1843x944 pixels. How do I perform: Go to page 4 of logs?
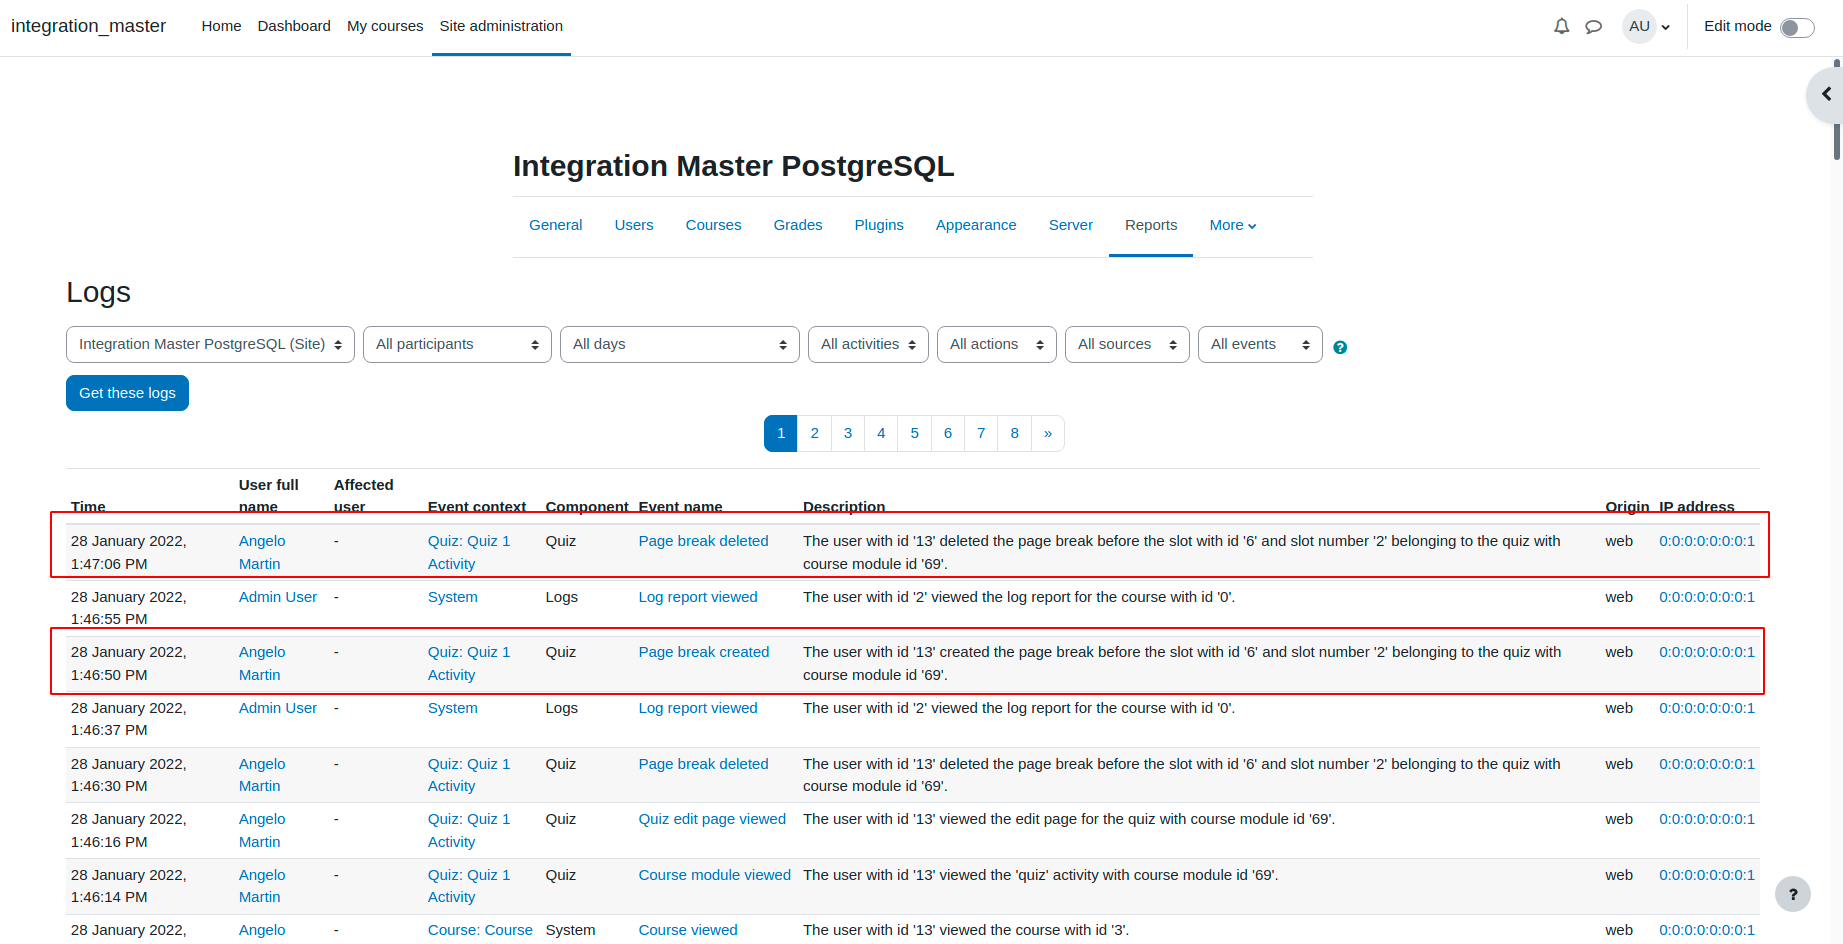(881, 433)
